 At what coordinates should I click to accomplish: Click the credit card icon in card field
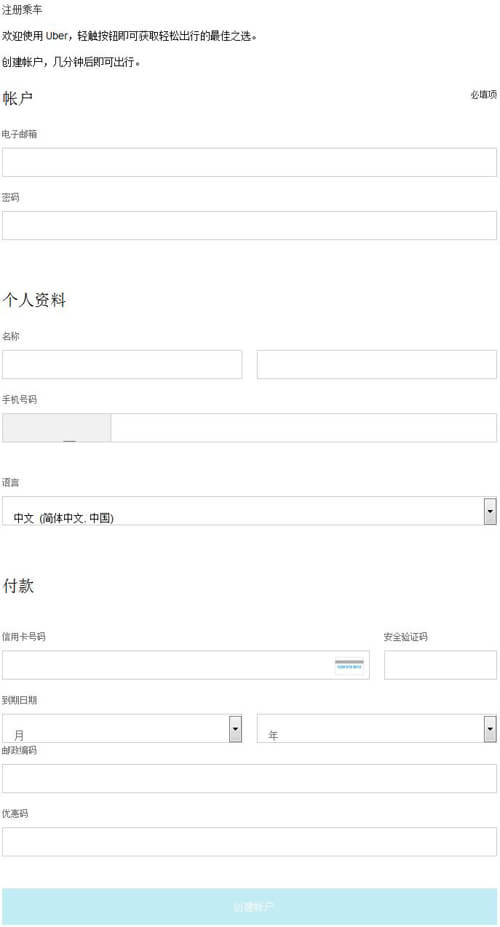[x=349, y=665]
